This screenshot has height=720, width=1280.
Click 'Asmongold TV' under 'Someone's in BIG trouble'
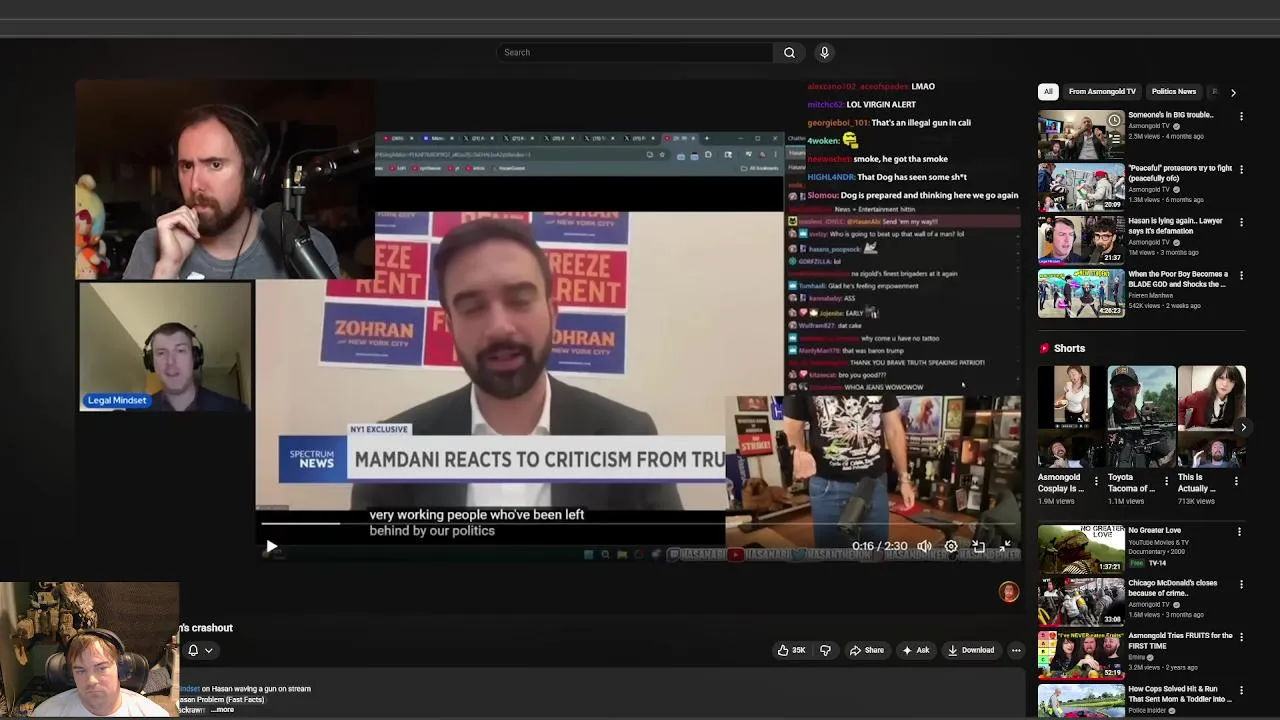tap(1149, 127)
